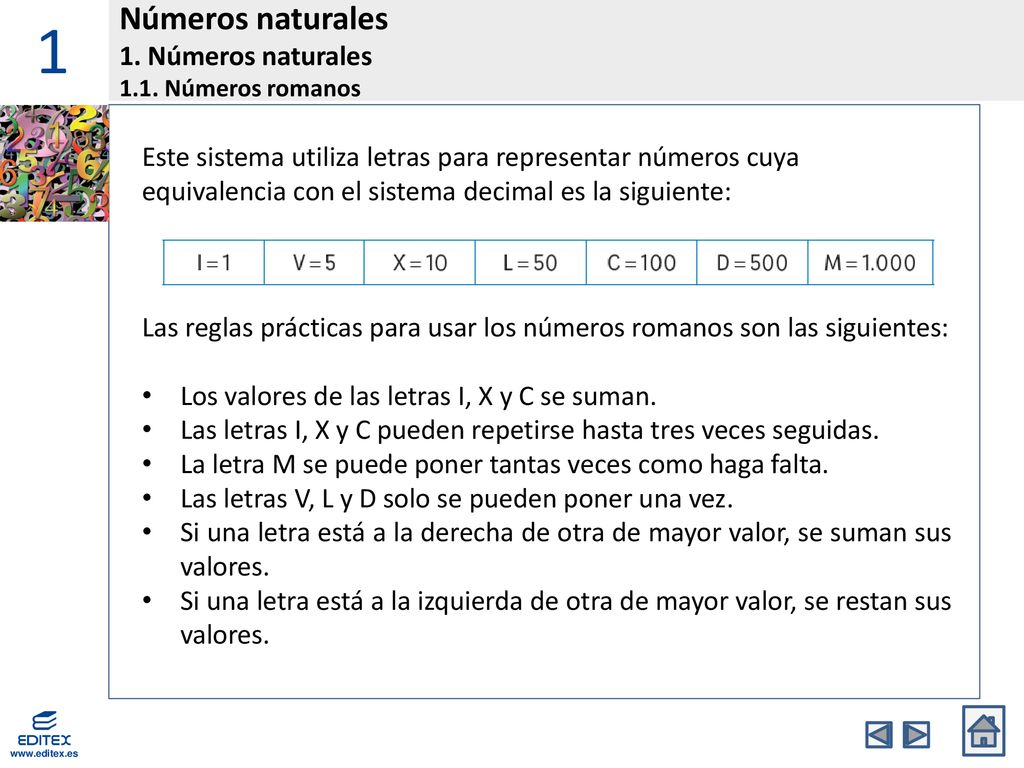Click the large blue unit number 1
Viewport: 1024px width, 768px height.
52,52
